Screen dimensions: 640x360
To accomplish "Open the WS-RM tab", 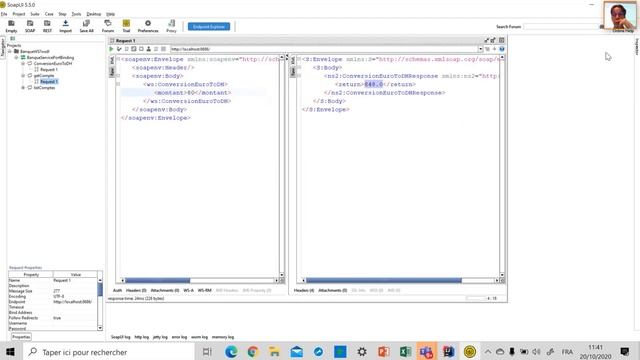I will tap(204, 290).
